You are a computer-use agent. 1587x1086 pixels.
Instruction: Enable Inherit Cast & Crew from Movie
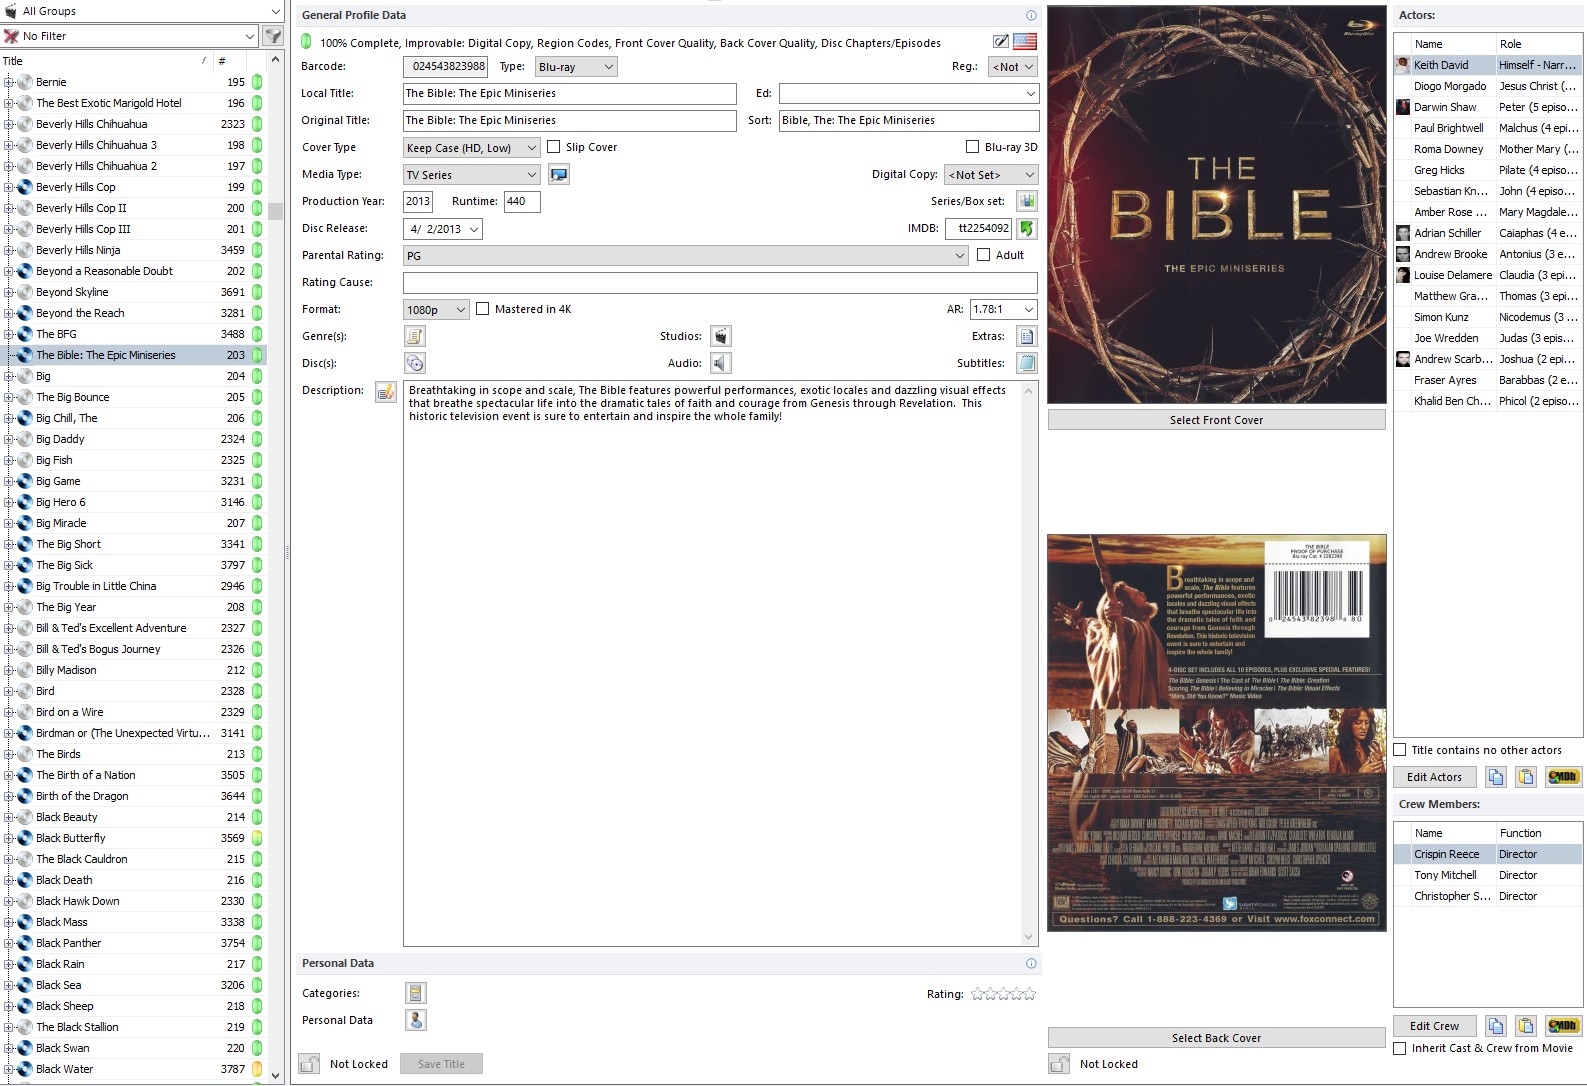pyautogui.click(x=1400, y=1048)
